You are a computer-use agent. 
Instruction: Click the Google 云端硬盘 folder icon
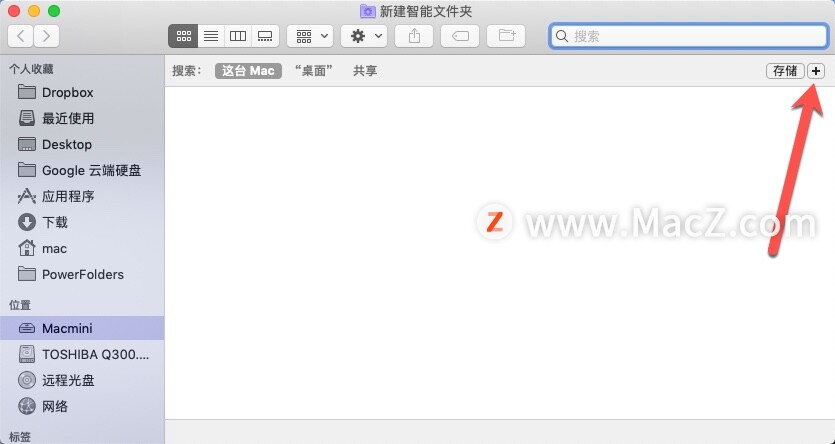[x=27, y=170]
